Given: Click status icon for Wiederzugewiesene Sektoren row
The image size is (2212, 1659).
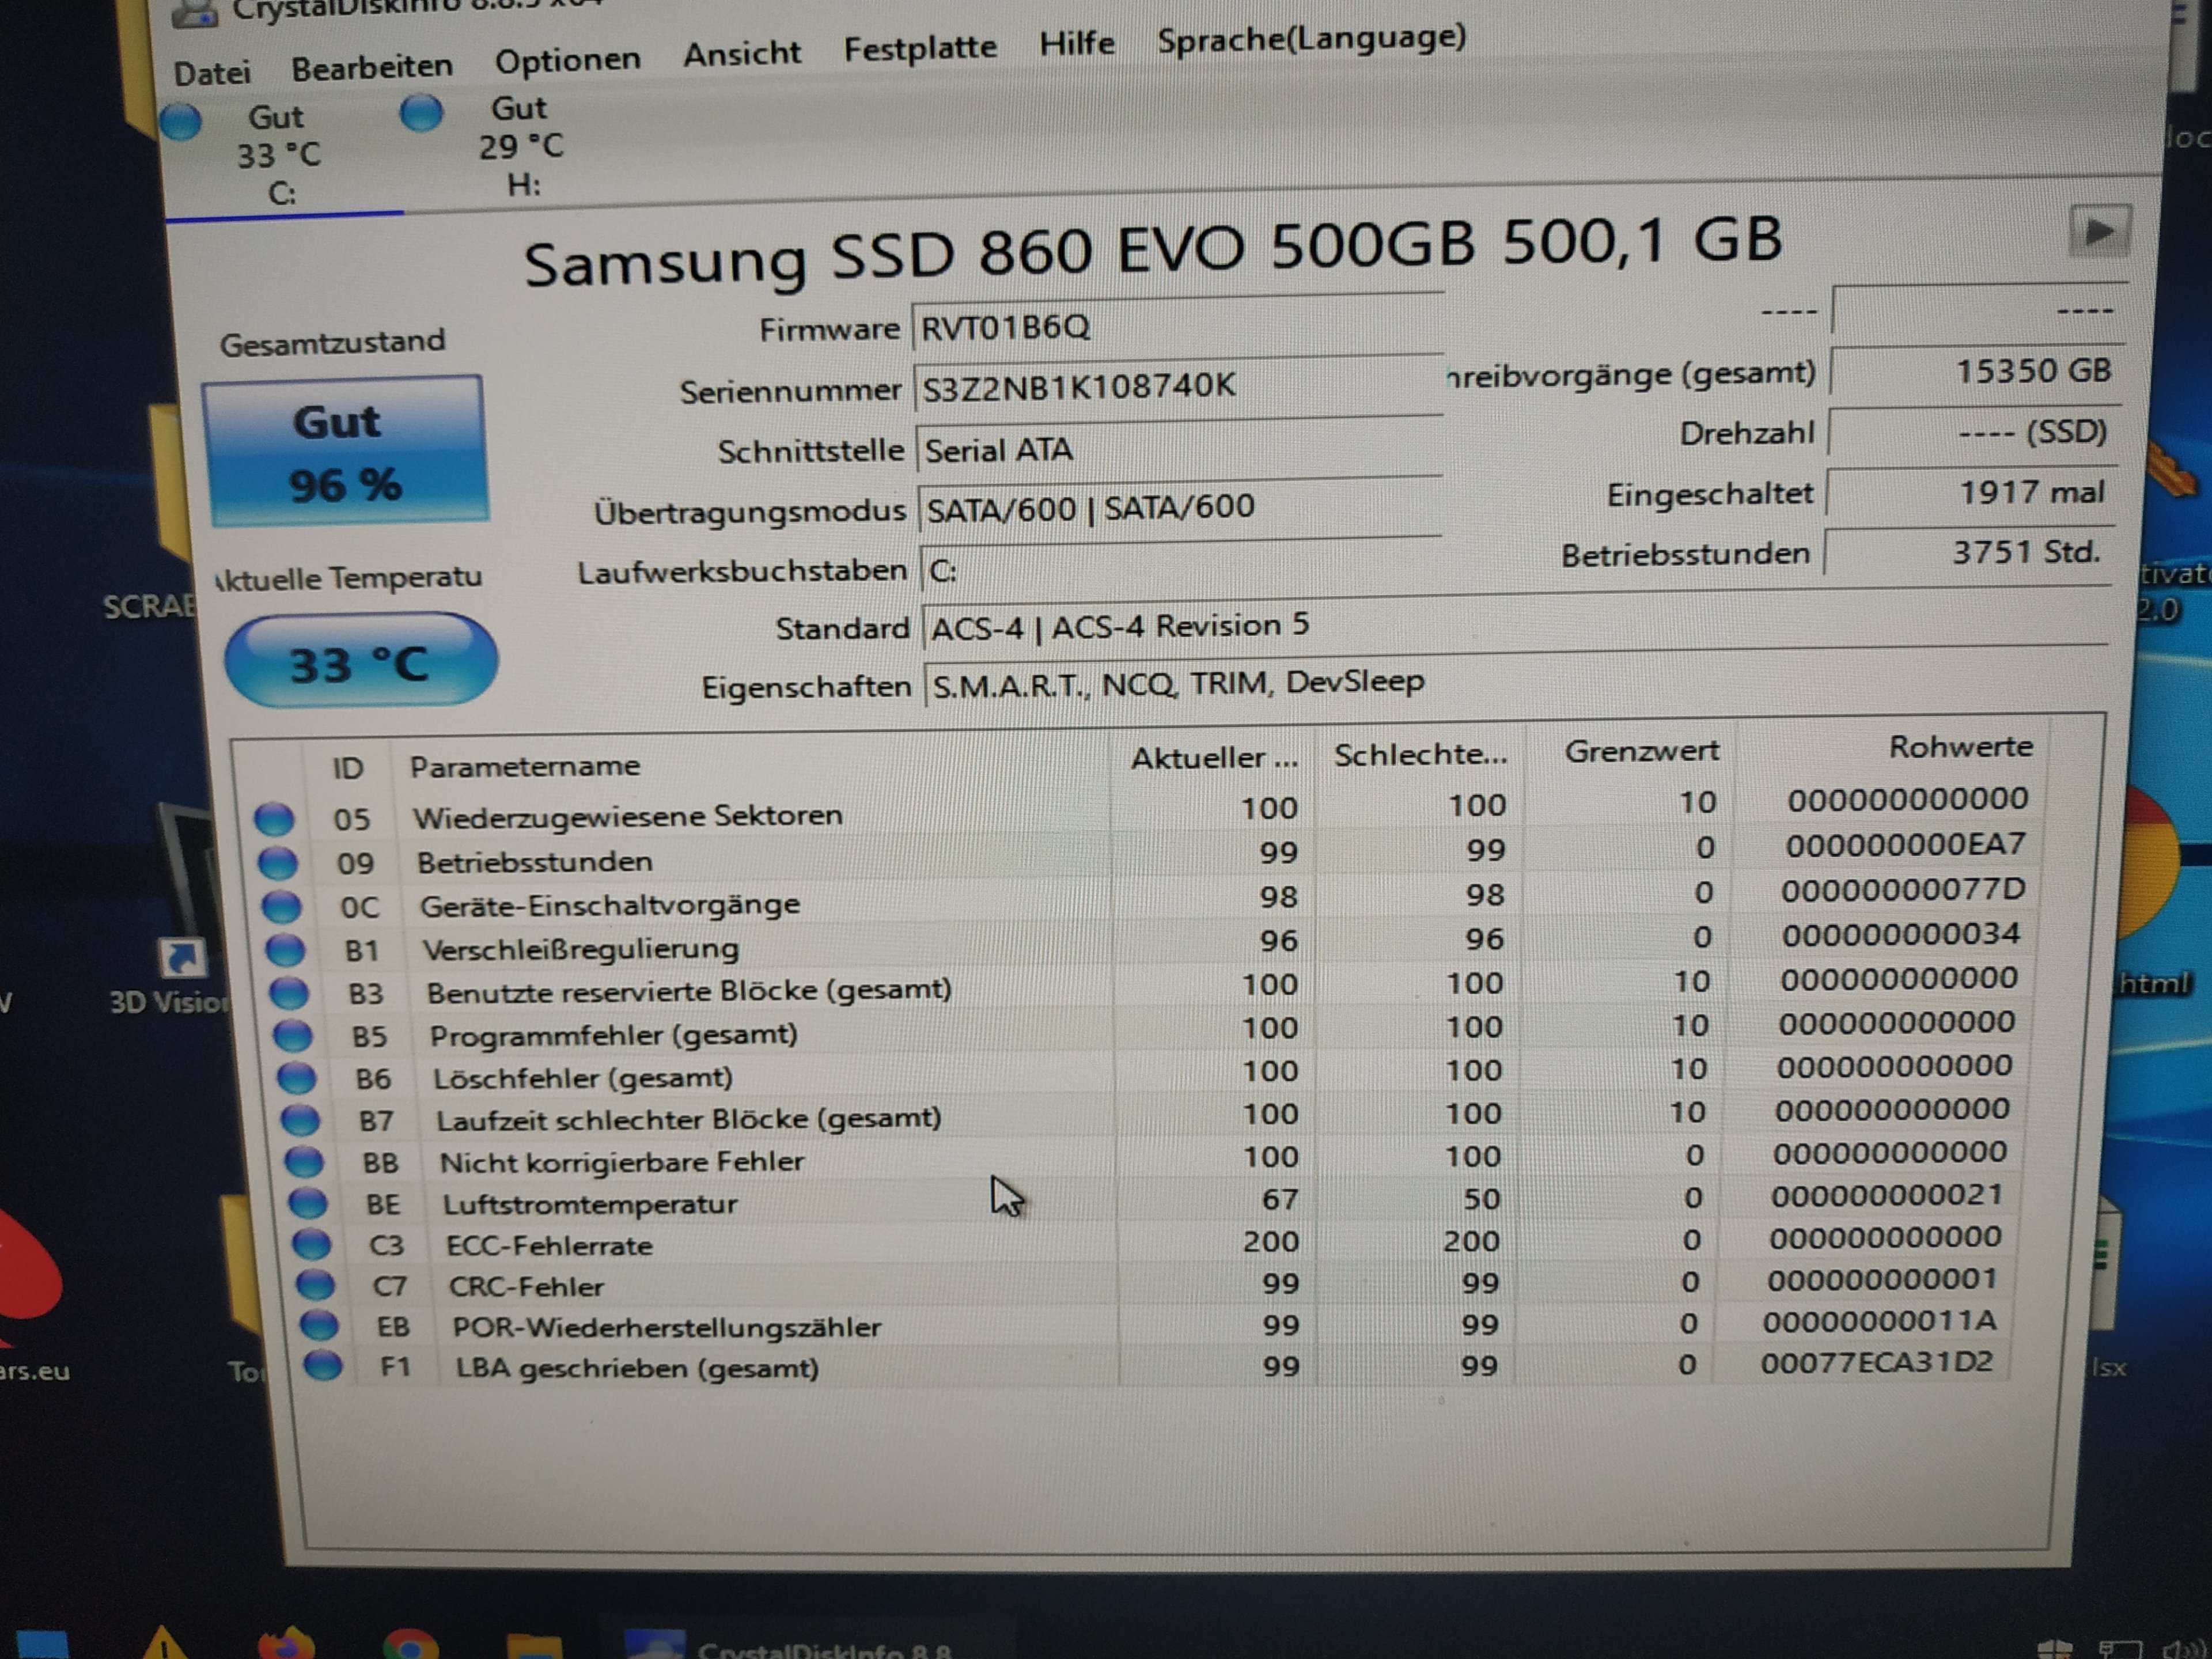Looking at the screenshot, I should pyautogui.click(x=273, y=818).
